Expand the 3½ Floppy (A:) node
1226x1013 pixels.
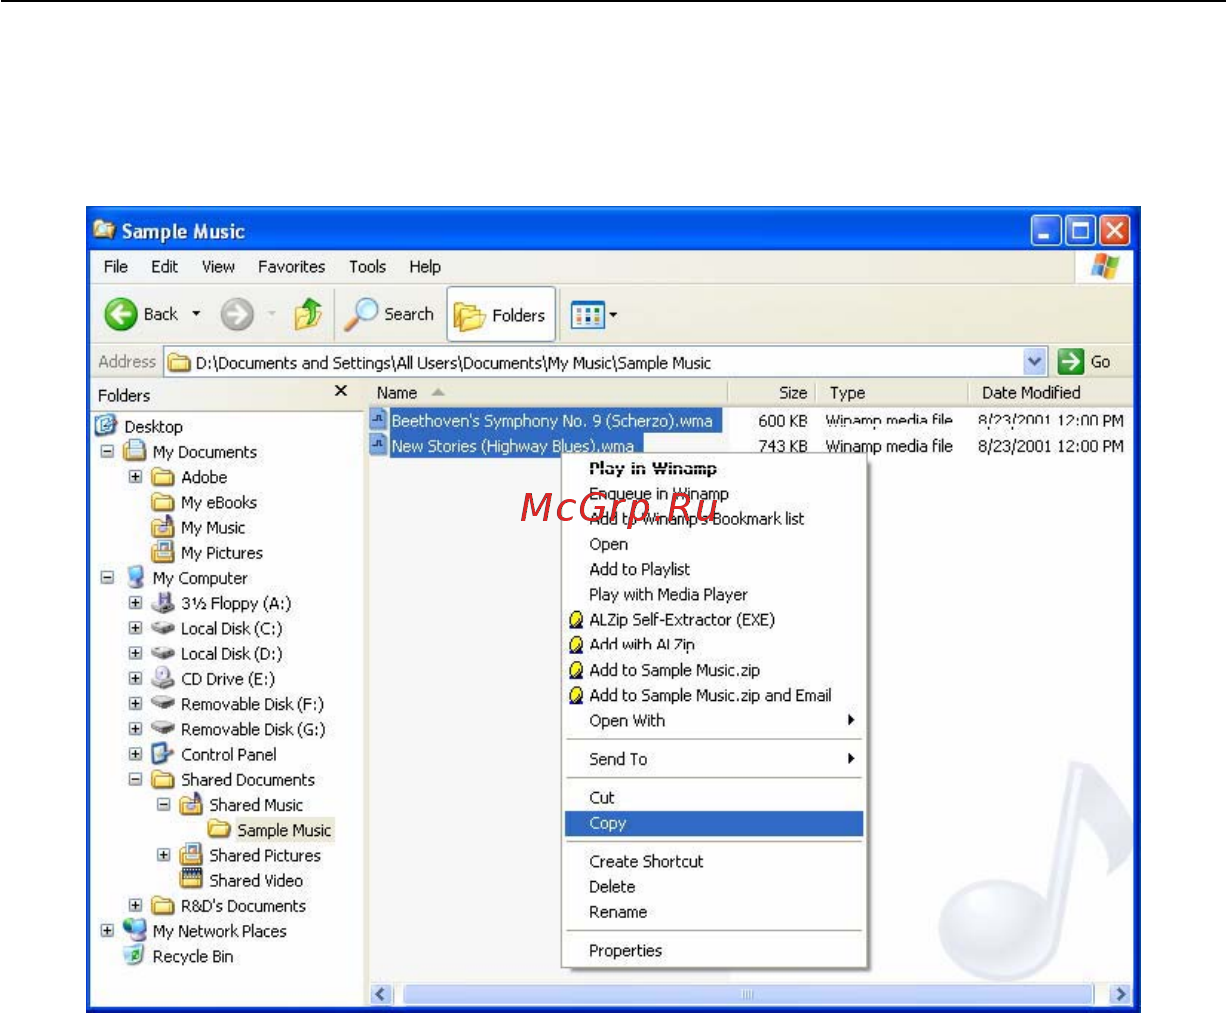pyautogui.click(x=135, y=603)
